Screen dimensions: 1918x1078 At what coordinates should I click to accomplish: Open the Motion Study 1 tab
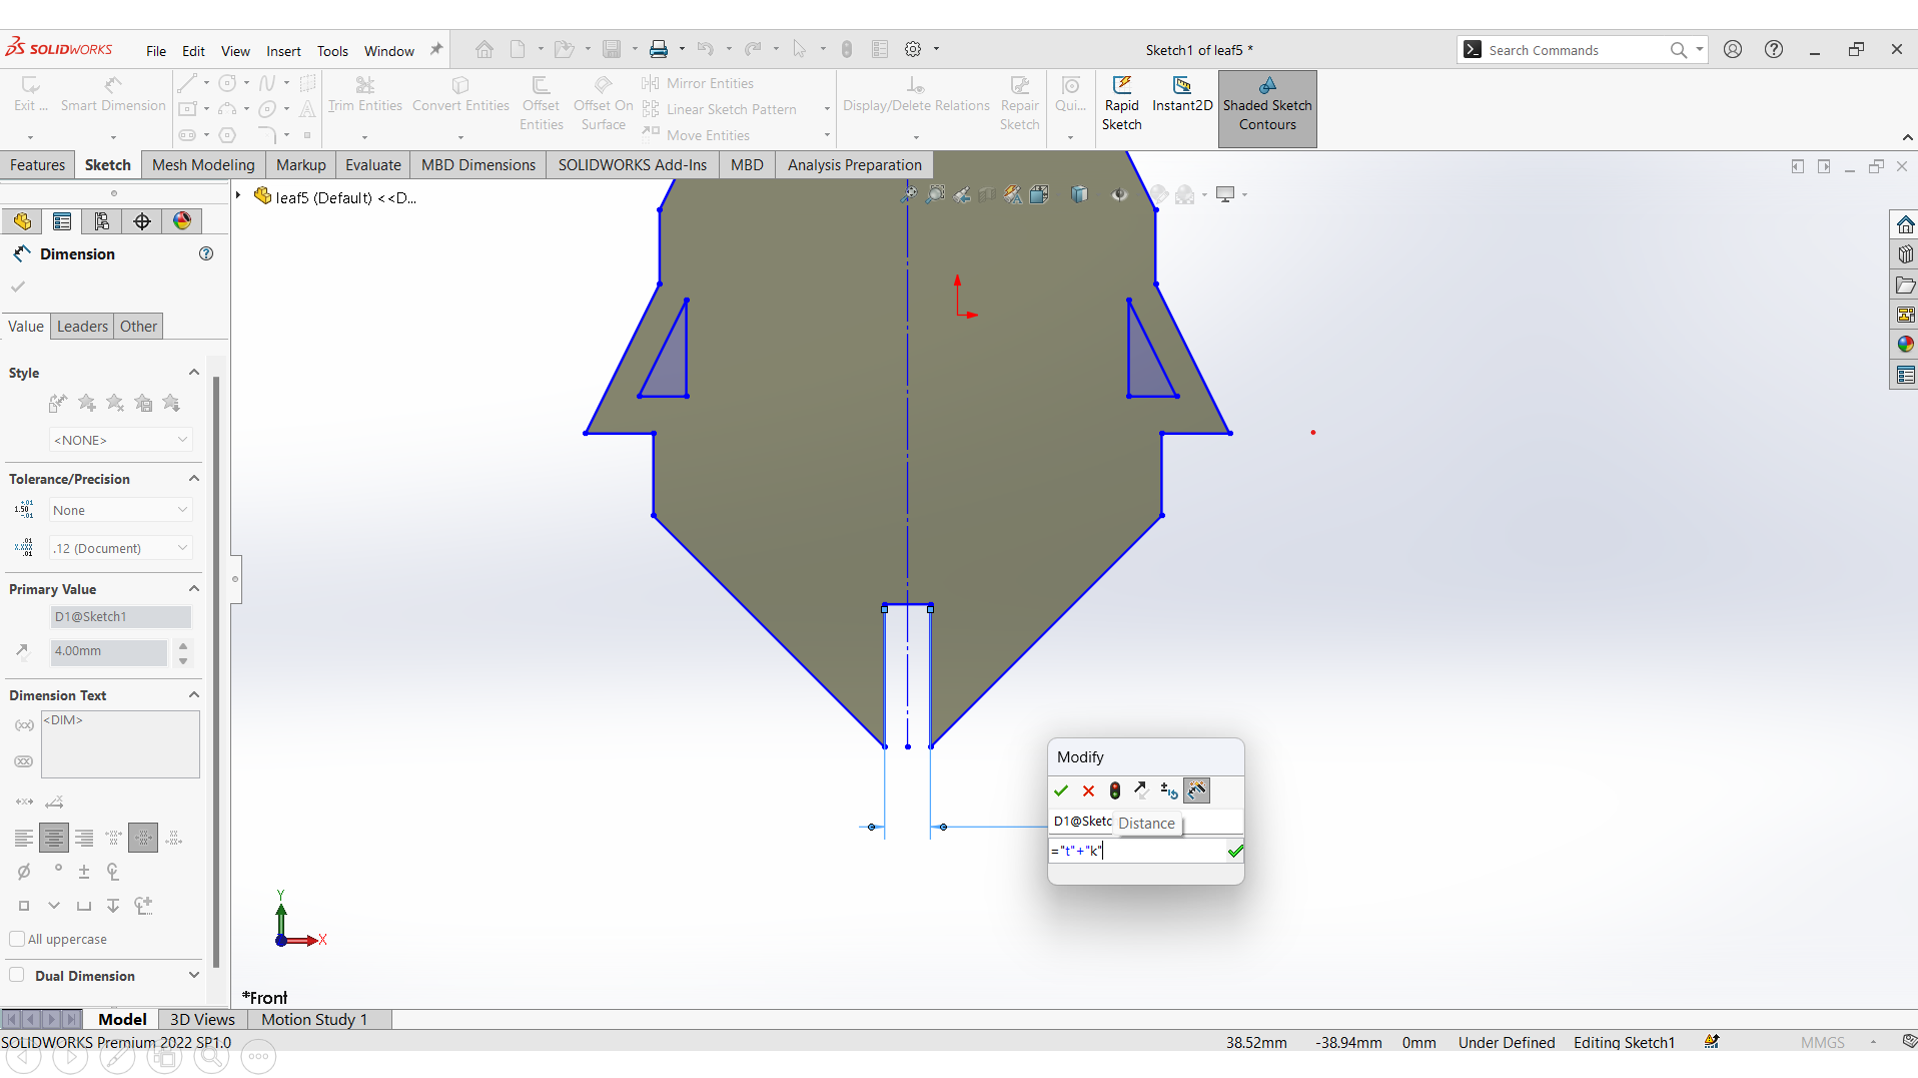314,1019
